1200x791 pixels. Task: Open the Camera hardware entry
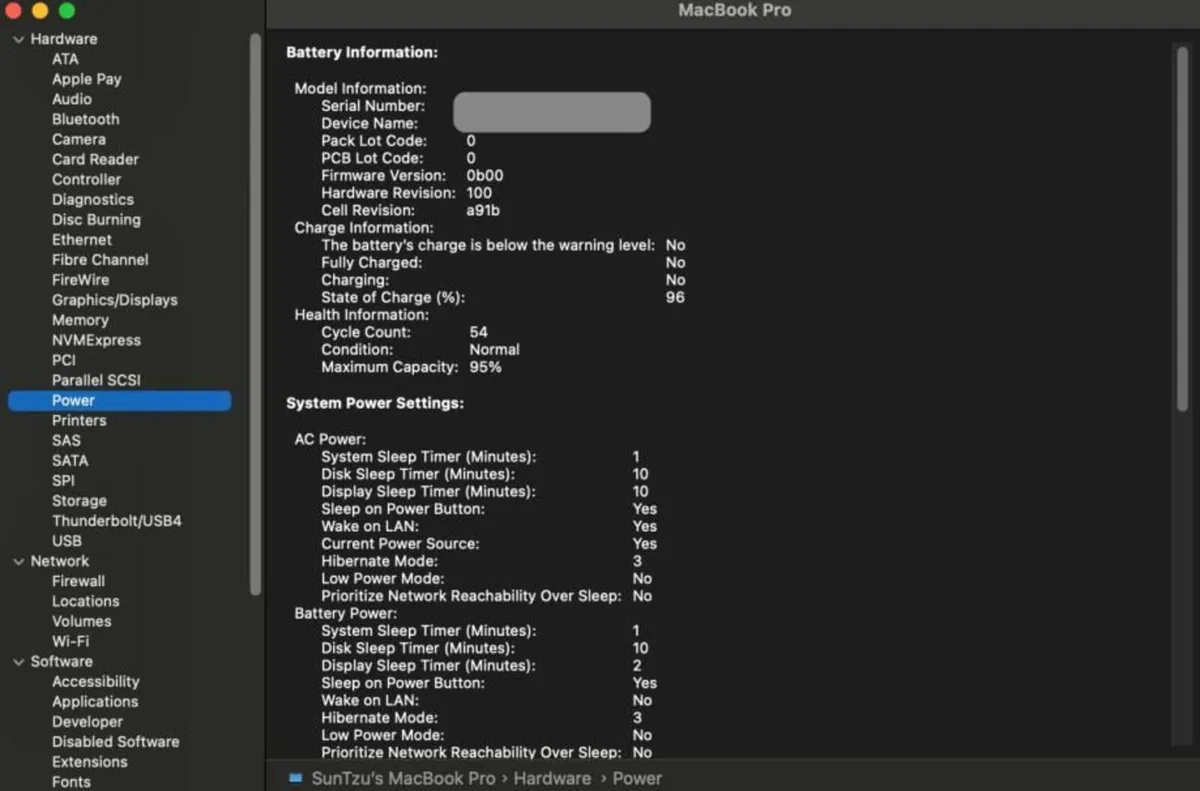(x=79, y=139)
